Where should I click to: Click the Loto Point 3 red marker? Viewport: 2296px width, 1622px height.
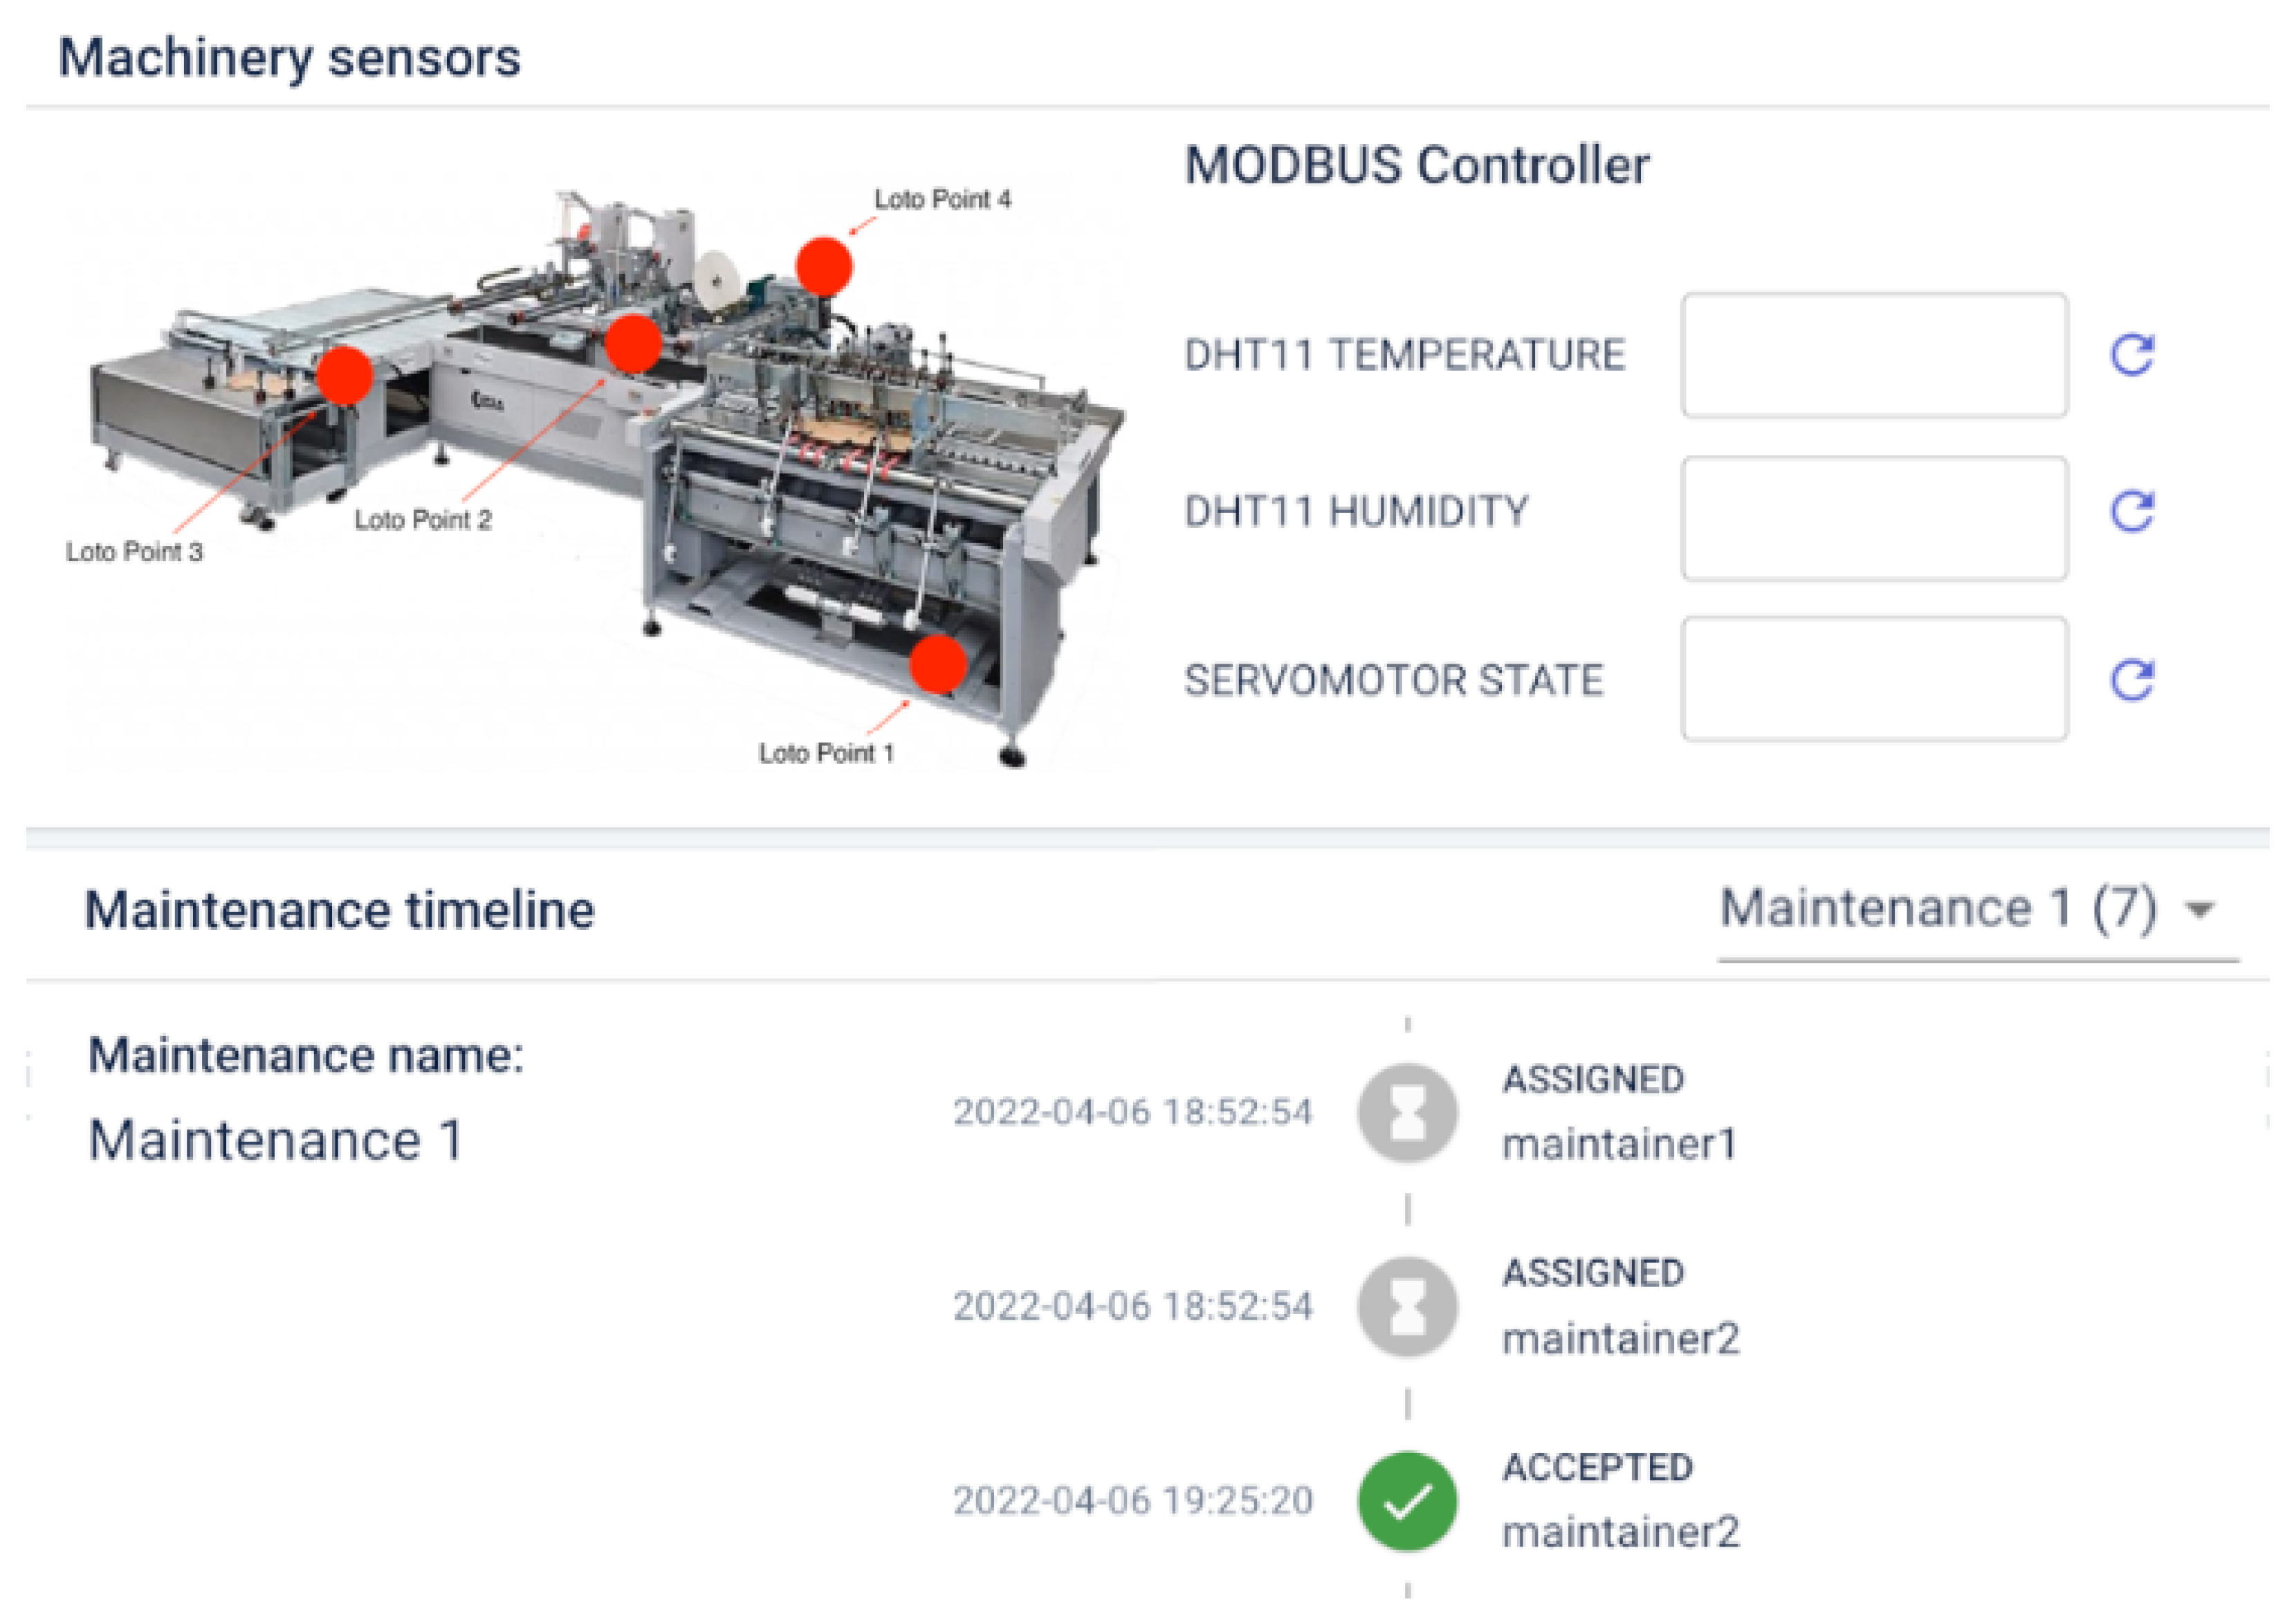[345, 375]
